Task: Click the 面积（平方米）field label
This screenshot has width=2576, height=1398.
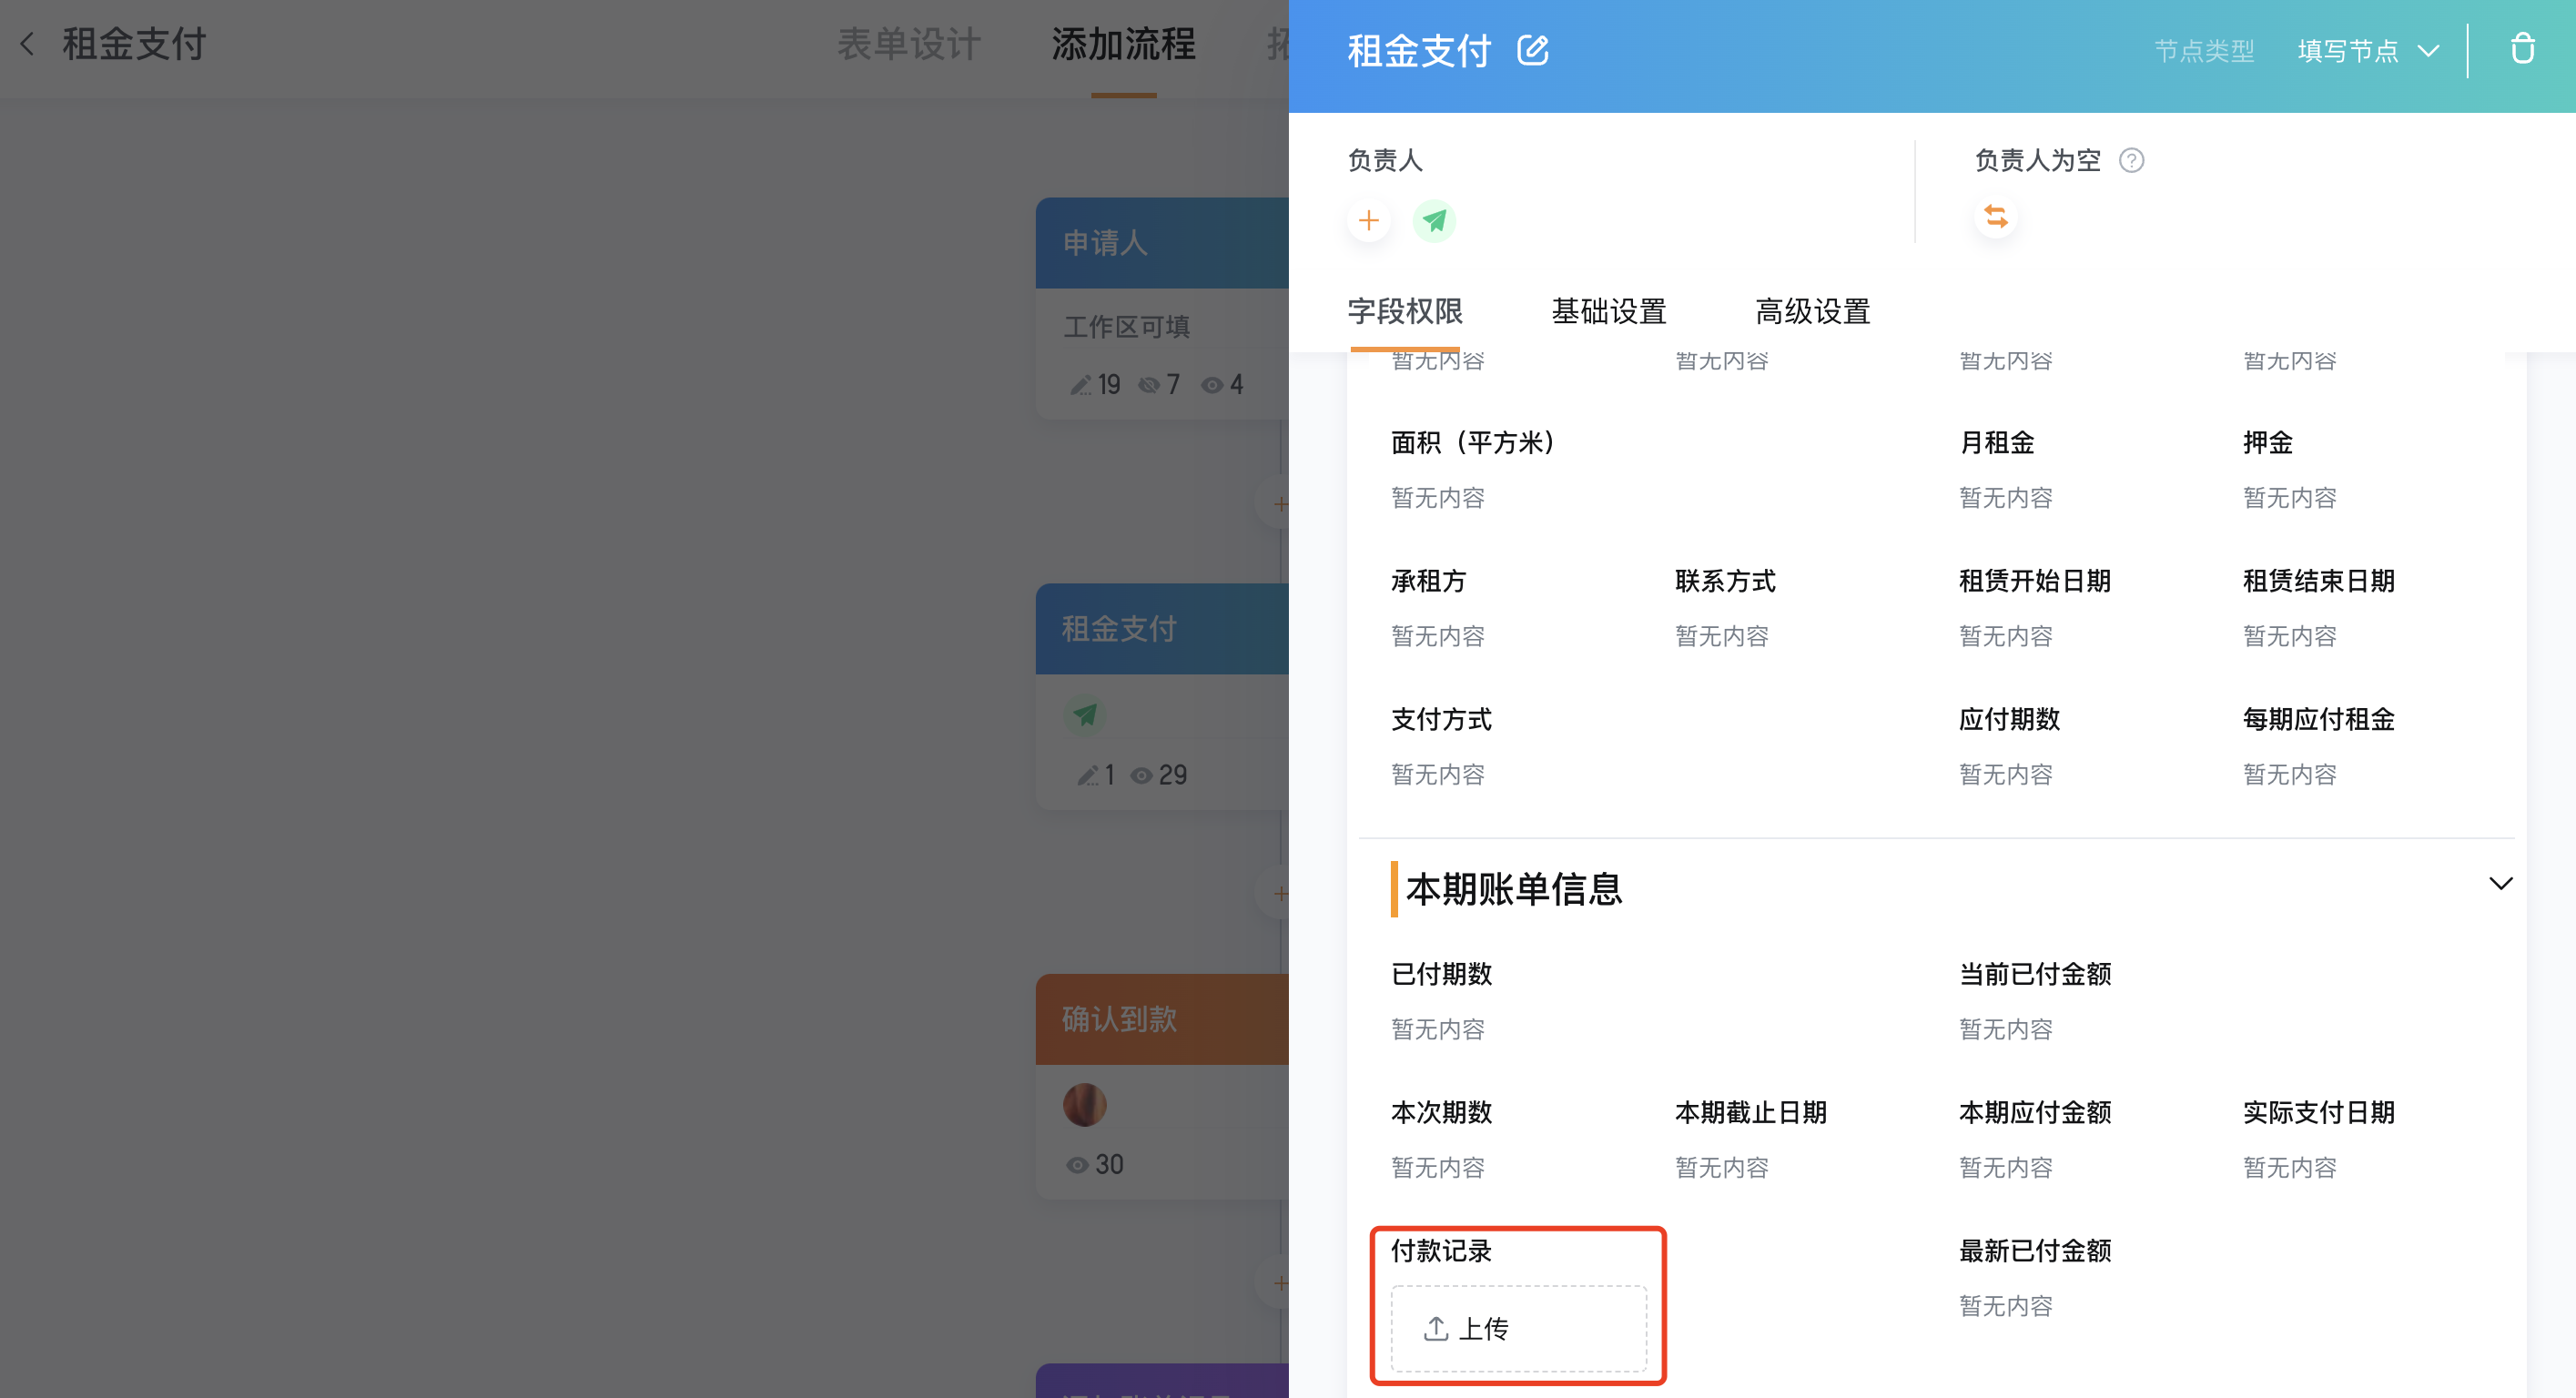Action: click(1473, 442)
